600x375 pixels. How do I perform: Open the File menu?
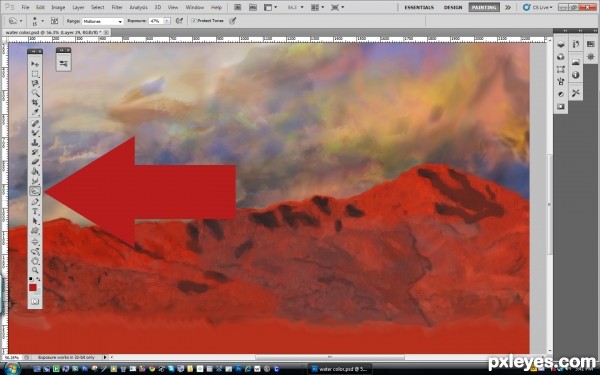click(25, 7)
